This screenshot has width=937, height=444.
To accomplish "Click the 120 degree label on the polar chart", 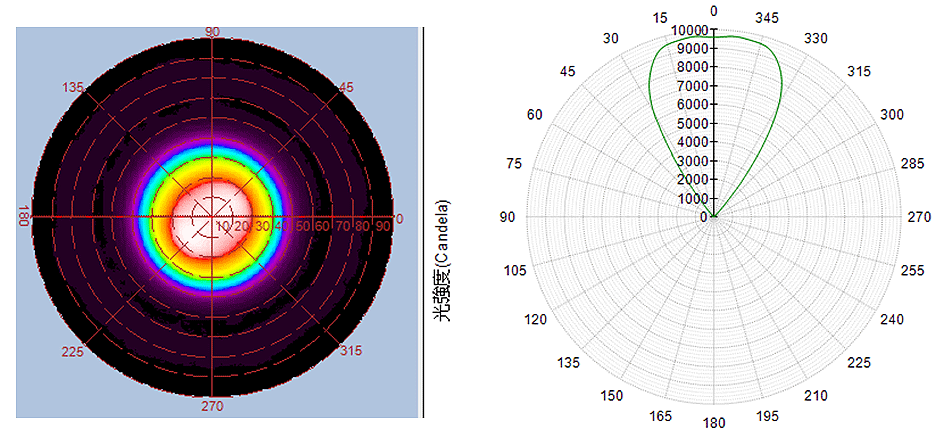I will click(x=537, y=320).
